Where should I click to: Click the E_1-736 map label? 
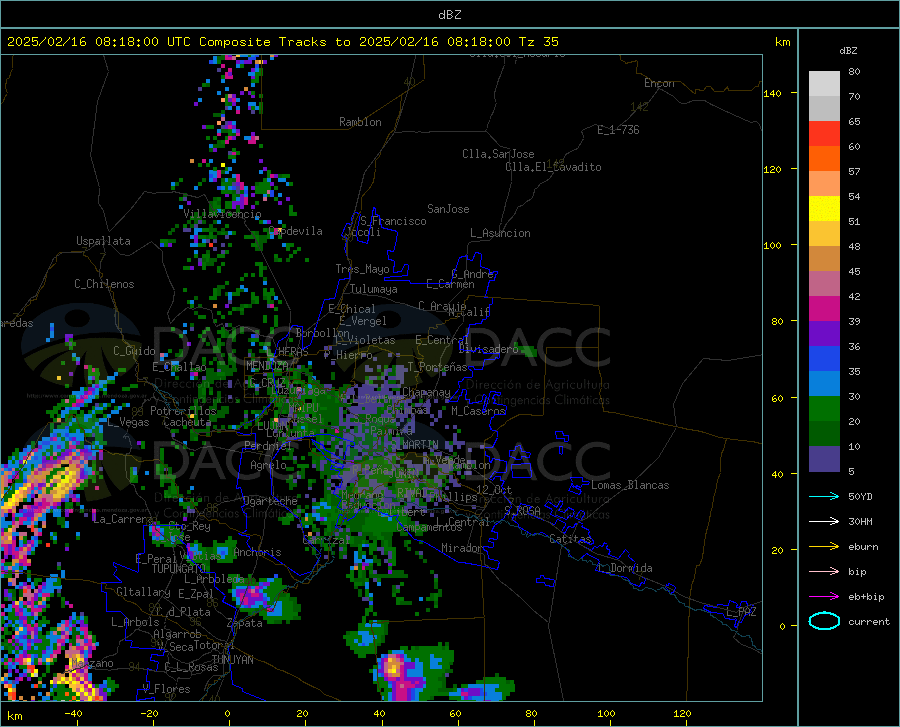tap(618, 130)
